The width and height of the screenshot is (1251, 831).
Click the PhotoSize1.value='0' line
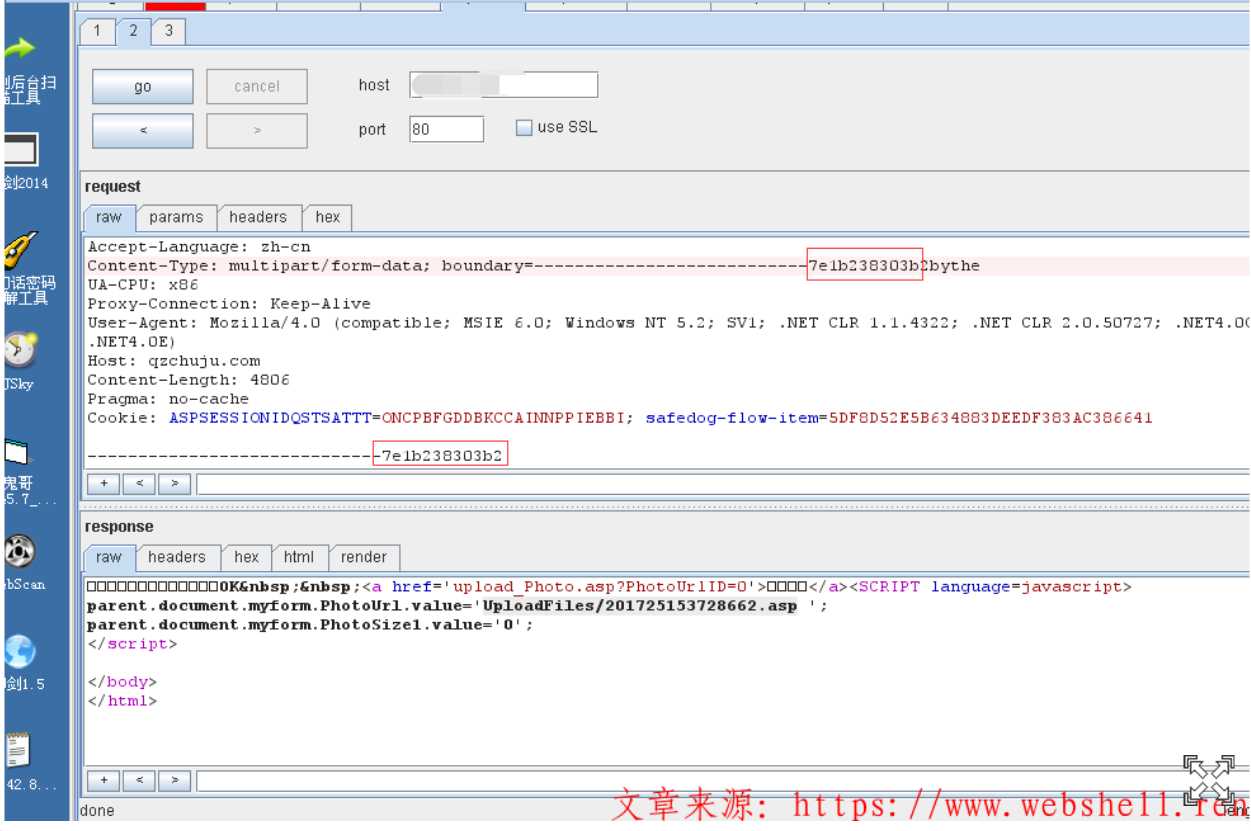(x=311, y=625)
